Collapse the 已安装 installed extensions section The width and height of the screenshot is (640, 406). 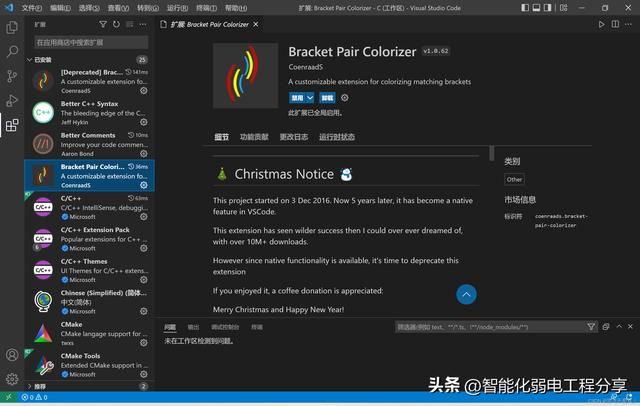(30, 59)
